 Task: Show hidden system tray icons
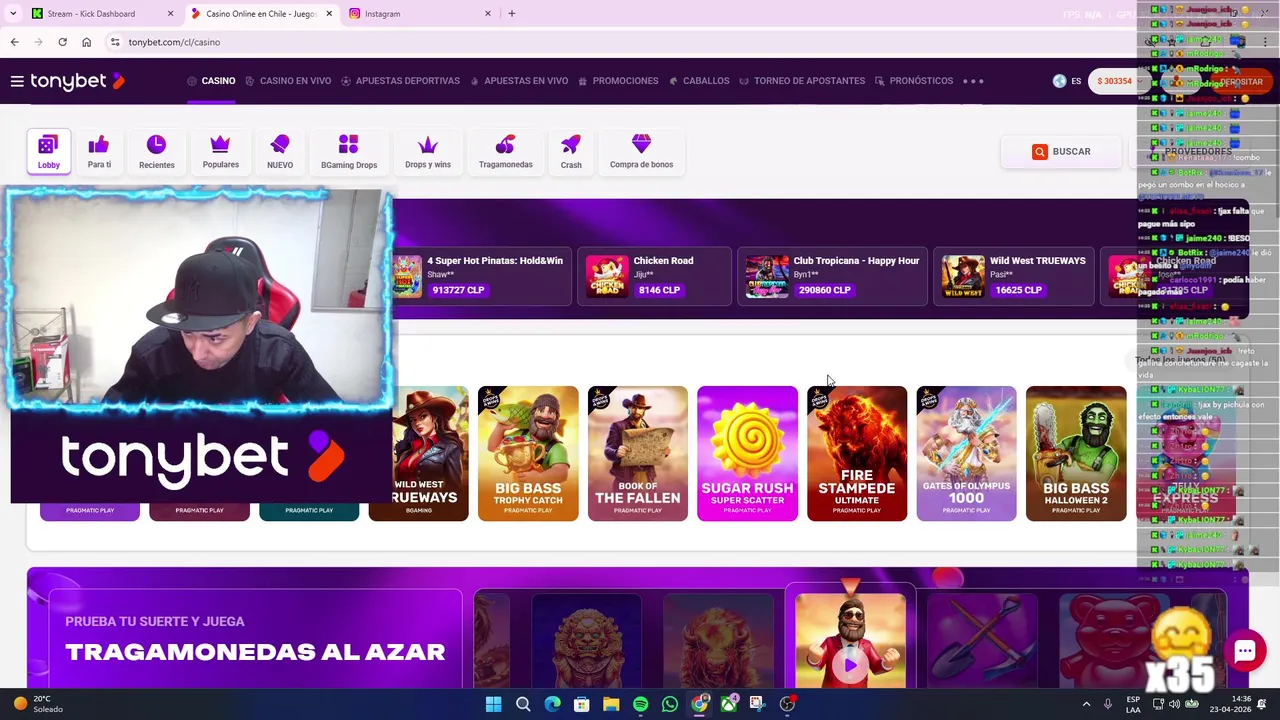[1086, 704]
